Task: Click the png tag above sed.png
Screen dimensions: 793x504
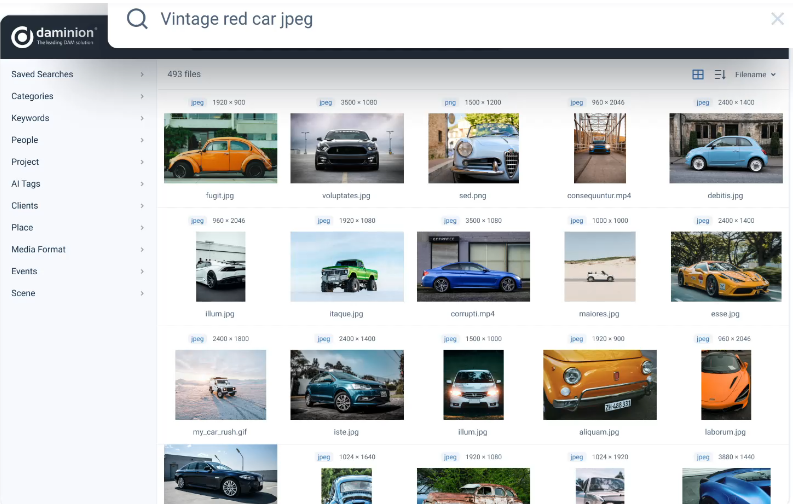Action: (x=450, y=102)
